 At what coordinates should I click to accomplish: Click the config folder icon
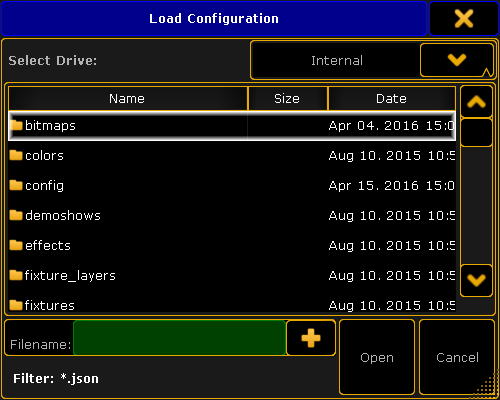pyautogui.click(x=16, y=185)
